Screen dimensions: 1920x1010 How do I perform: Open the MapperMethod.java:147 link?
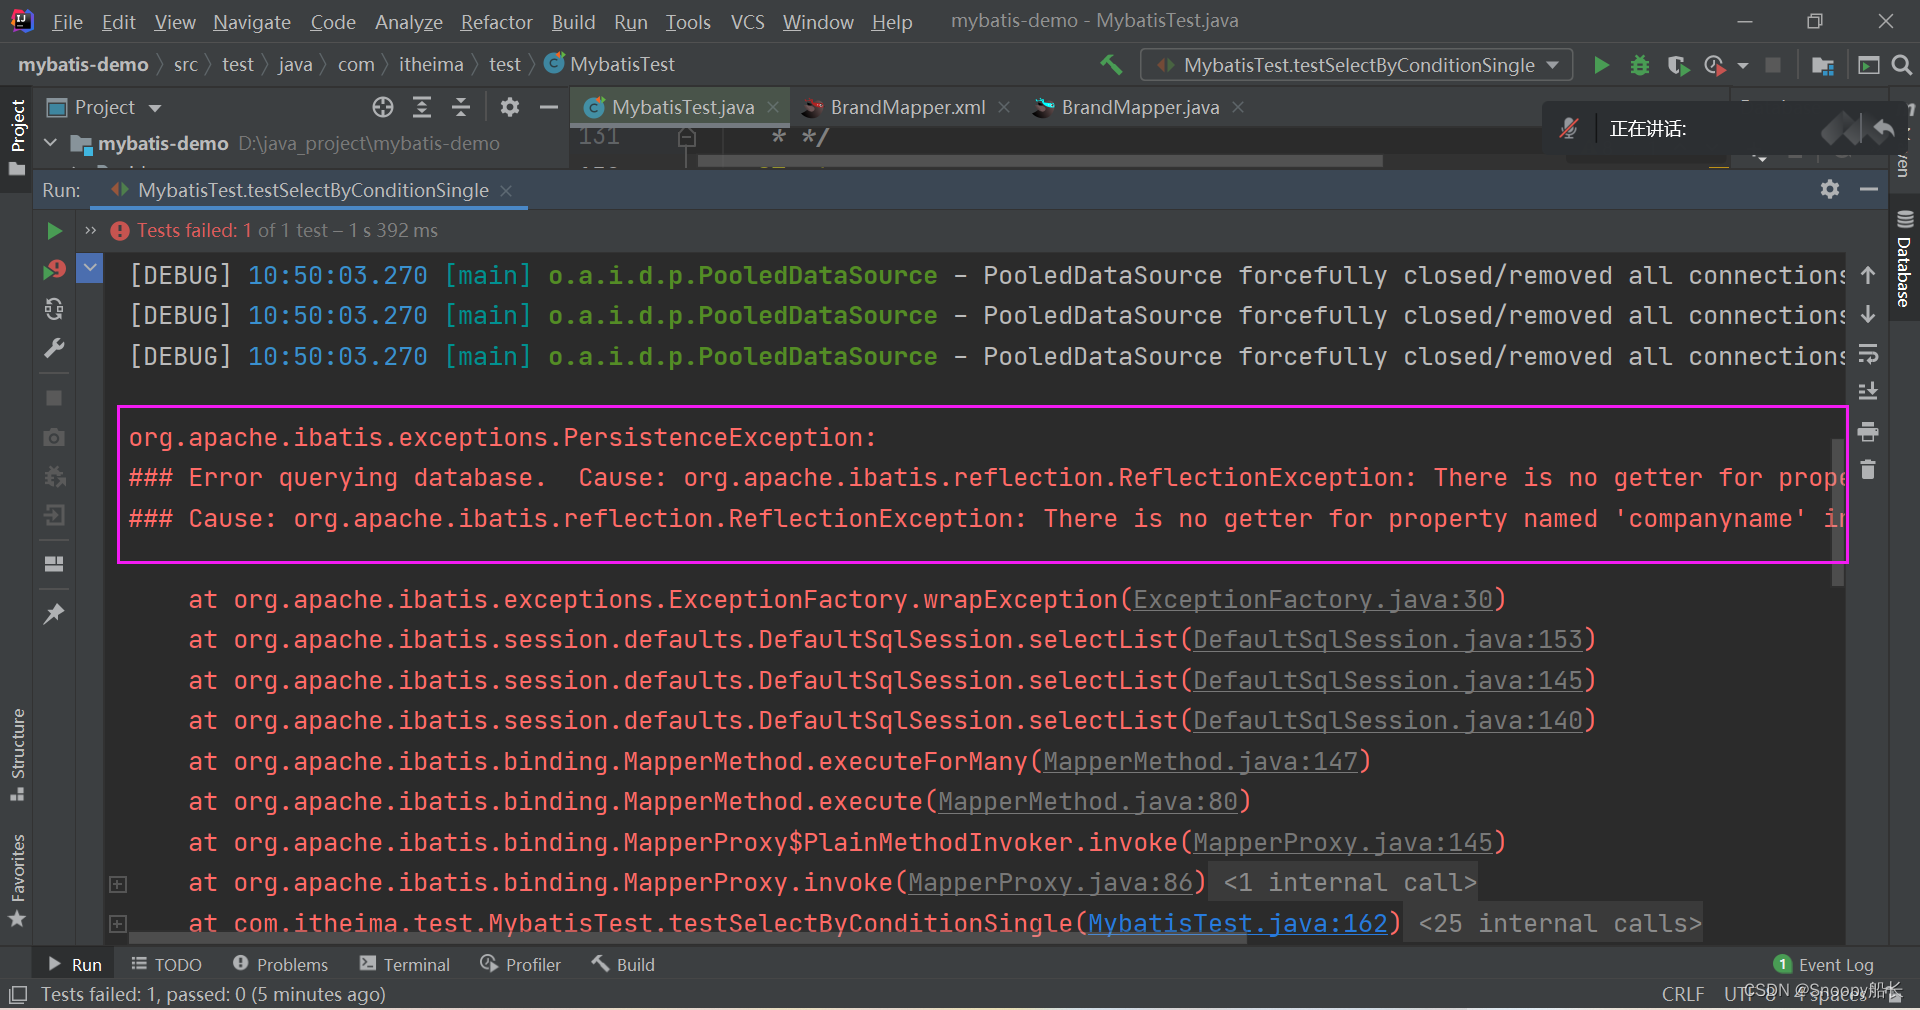pos(1201,761)
